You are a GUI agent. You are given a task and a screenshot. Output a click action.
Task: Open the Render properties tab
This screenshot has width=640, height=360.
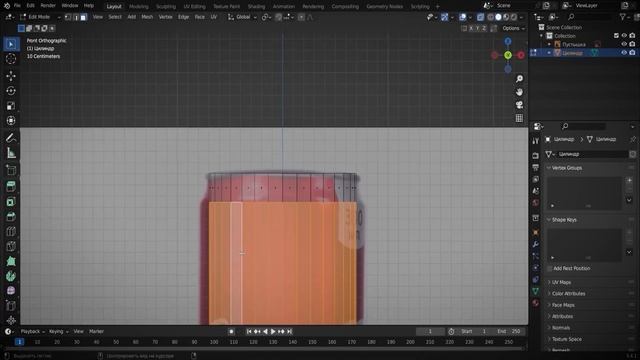click(536, 156)
